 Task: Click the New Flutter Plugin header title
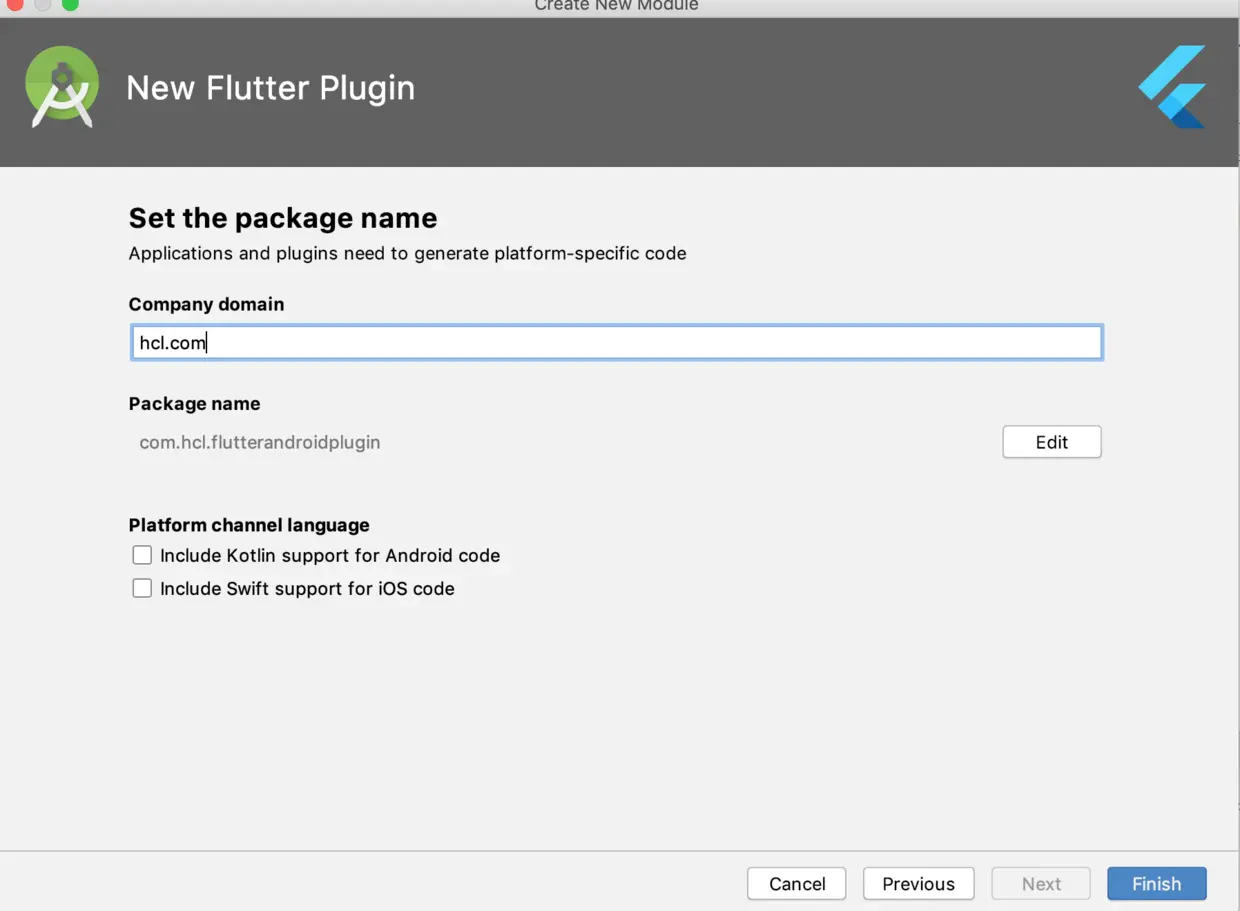270,88
